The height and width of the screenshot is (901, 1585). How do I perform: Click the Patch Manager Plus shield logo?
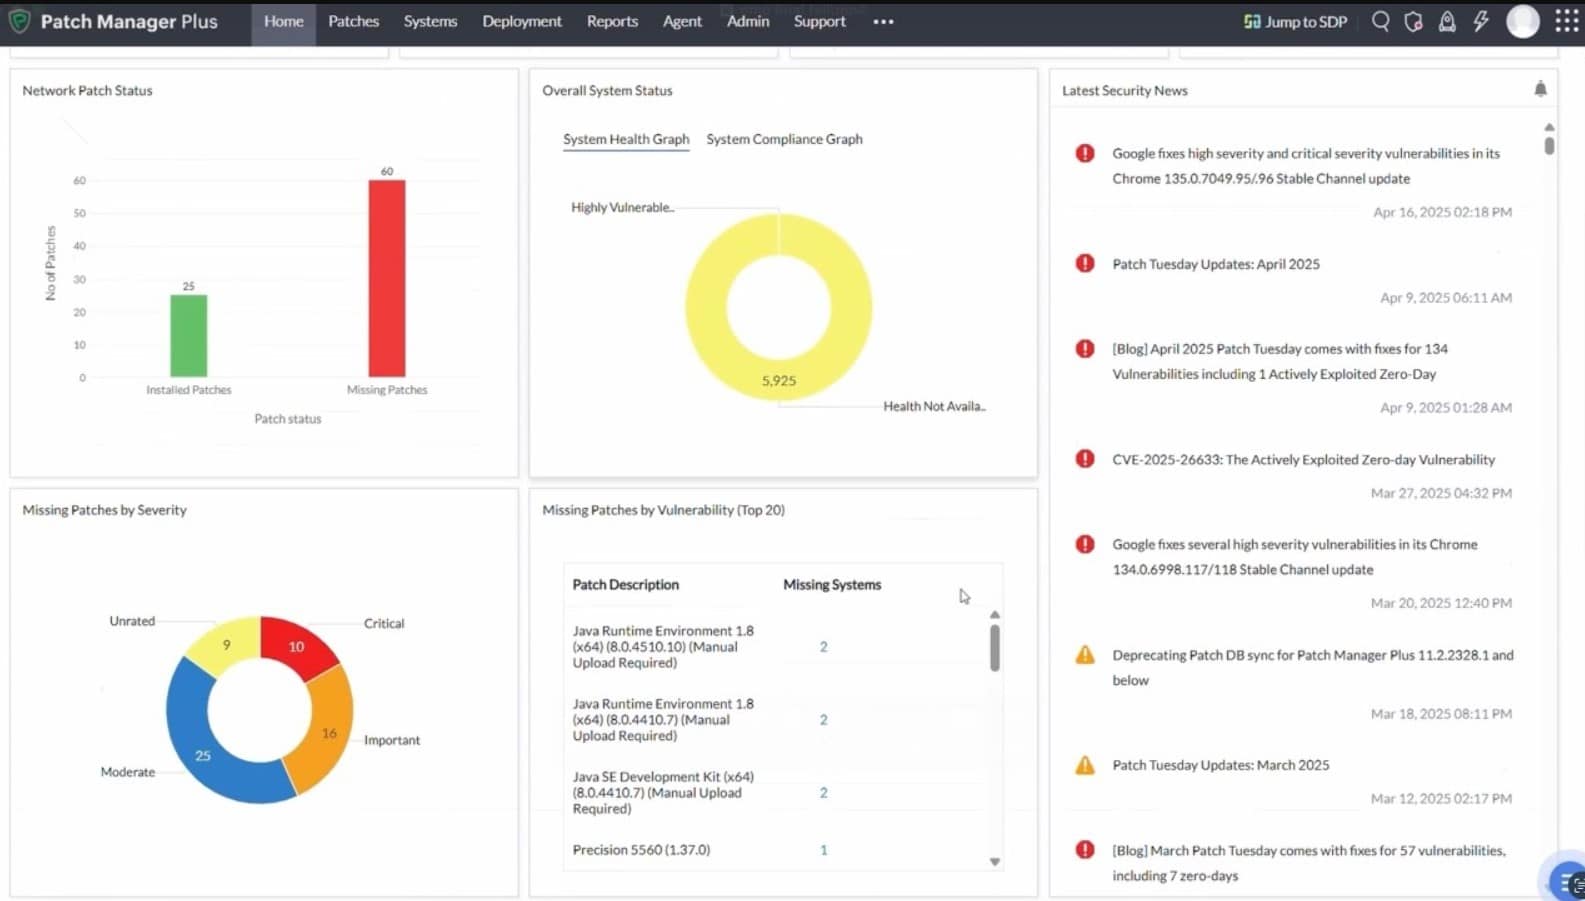(19, 21)
